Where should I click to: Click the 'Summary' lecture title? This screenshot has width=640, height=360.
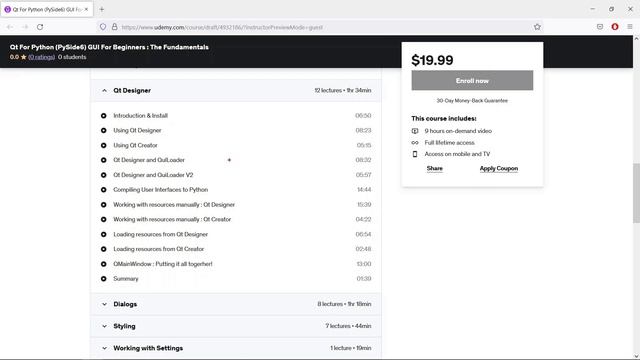pyautogui.click(x=126, y=279)
